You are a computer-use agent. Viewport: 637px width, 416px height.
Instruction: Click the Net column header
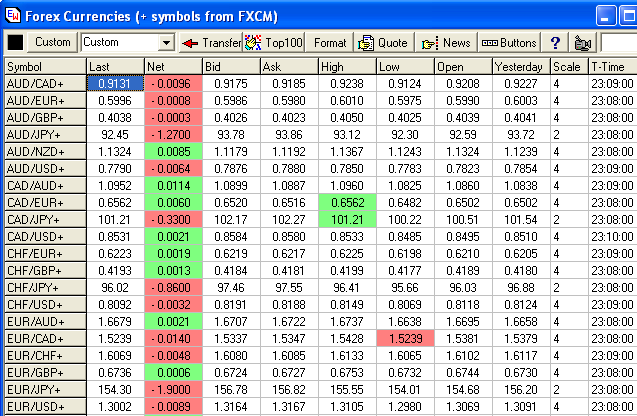tap(172, 66)
